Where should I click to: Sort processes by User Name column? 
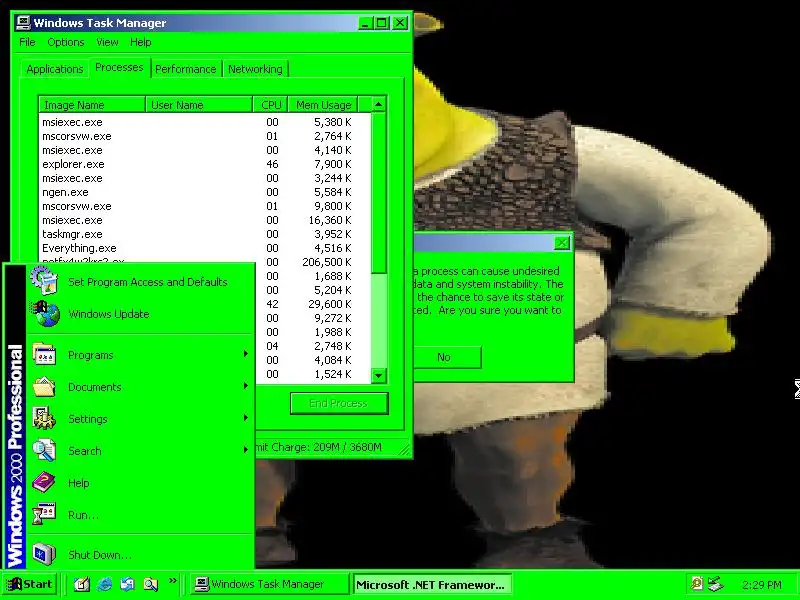[x=199, y=105]
